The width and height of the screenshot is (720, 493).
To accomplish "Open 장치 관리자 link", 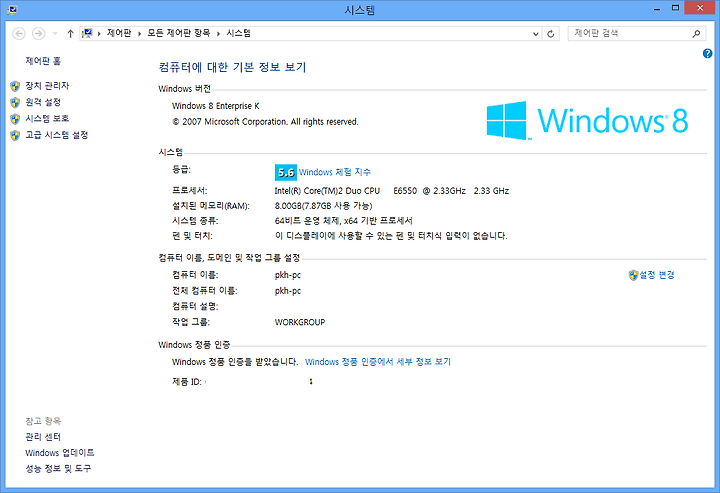I will (x=47, y=85).
